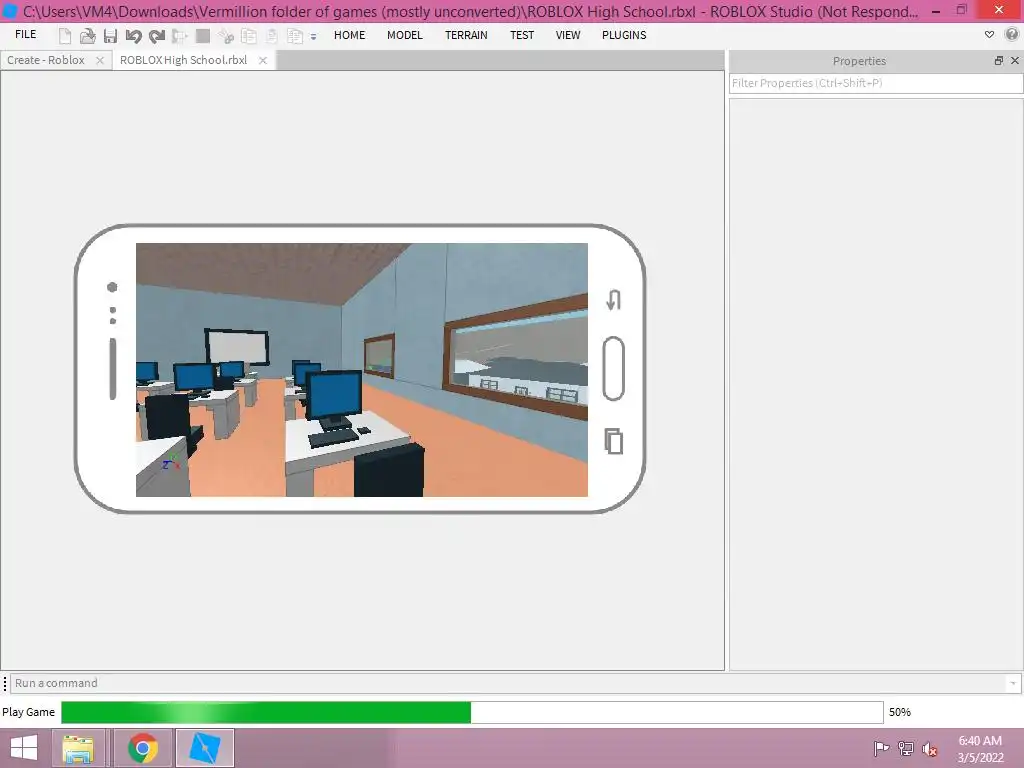Open File Explorer from the taskbar
Viewport: 1024px width, 768px height.
click(78, 748)
